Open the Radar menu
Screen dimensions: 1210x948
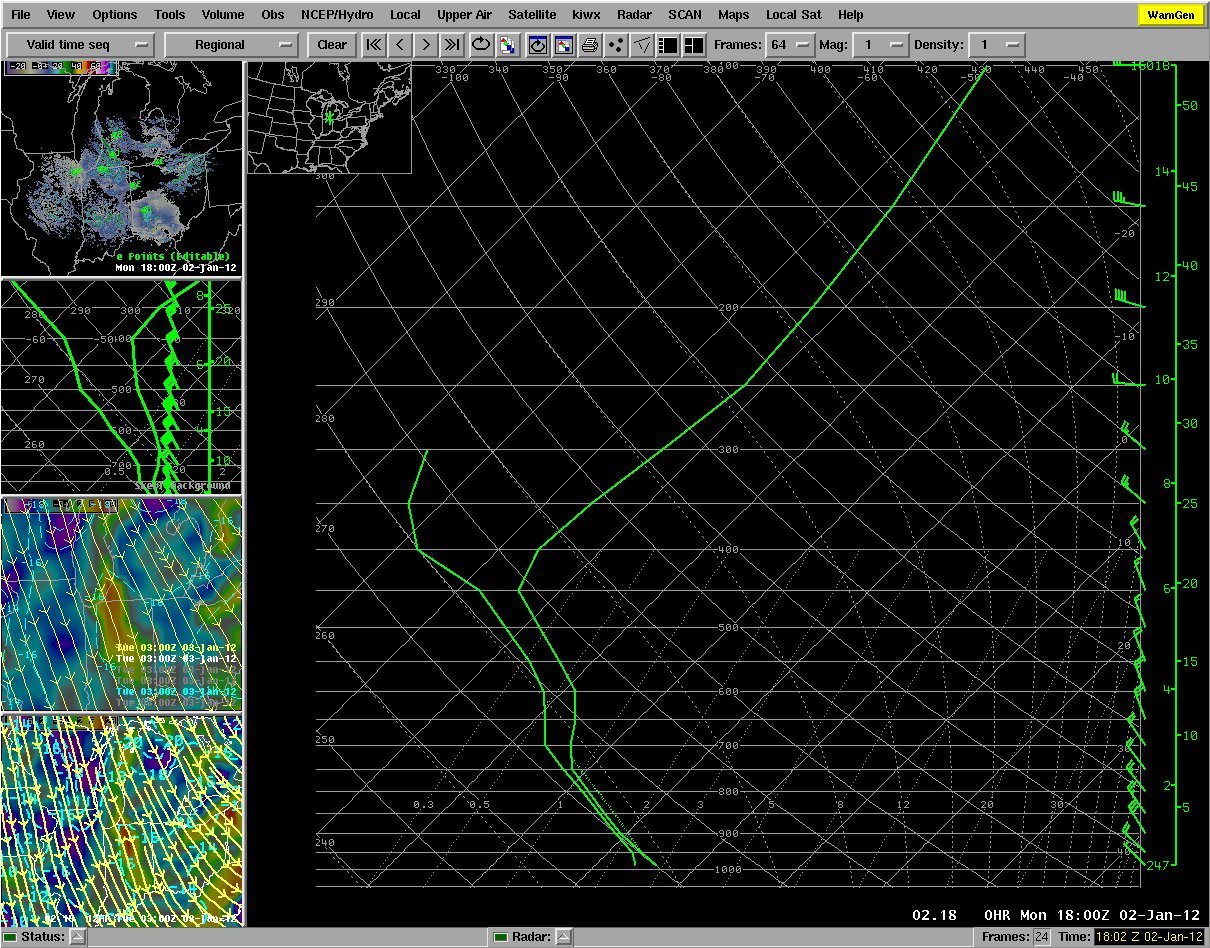click(634, 15)
